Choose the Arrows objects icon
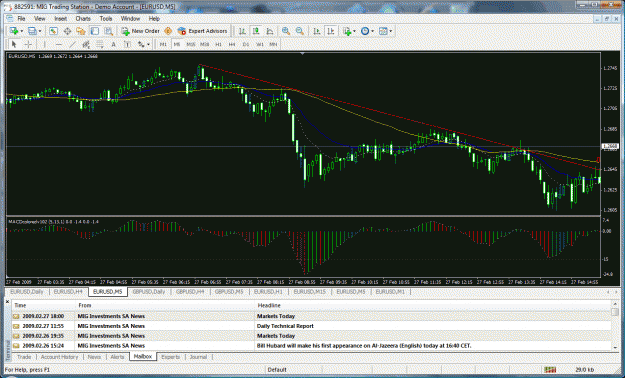Viewport: 625px width, 378px height. 141,44
